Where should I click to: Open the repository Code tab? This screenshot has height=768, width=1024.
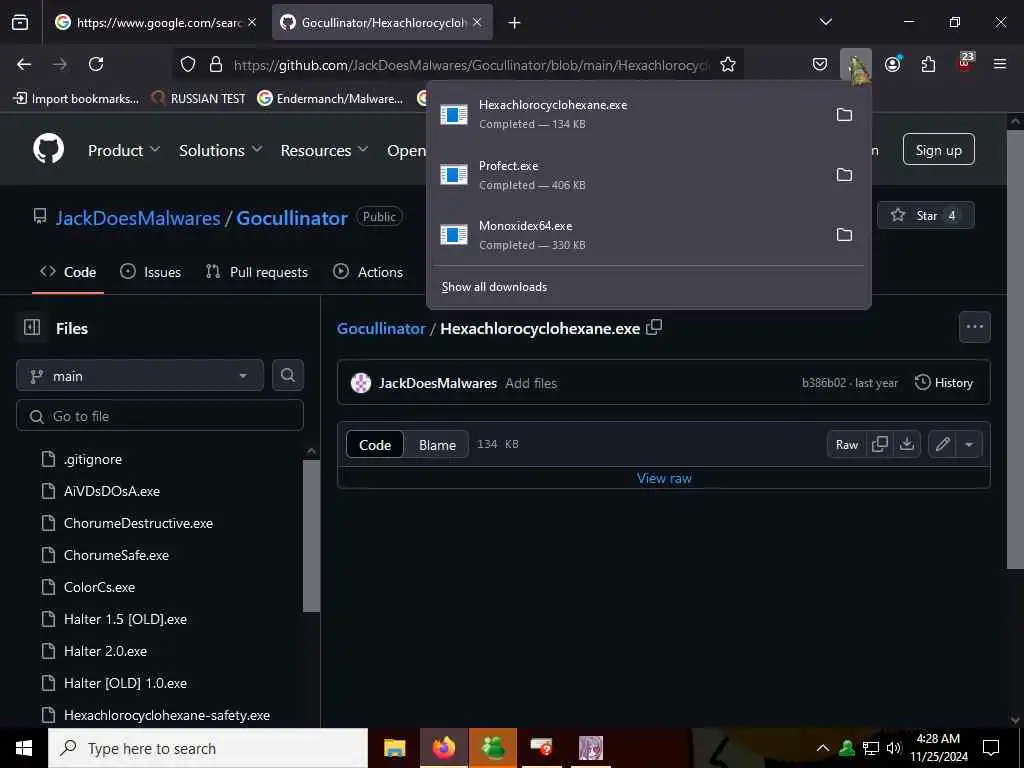tap(68, 272)
